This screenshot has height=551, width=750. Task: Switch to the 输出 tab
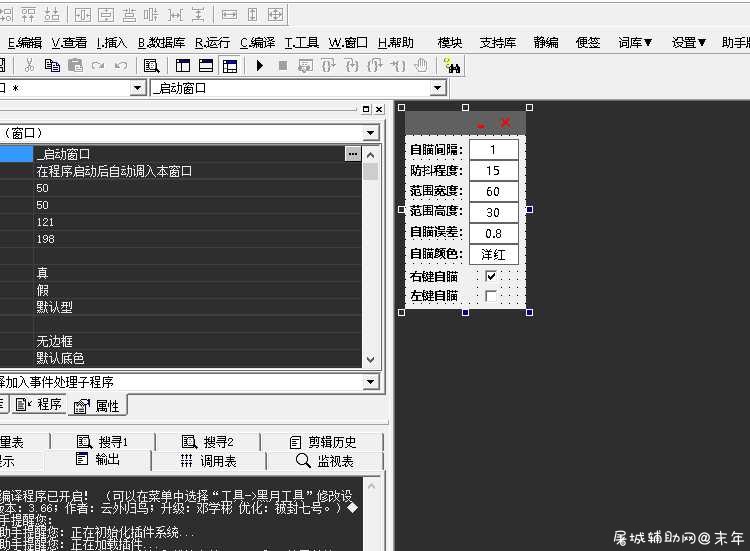coord(98,460)
